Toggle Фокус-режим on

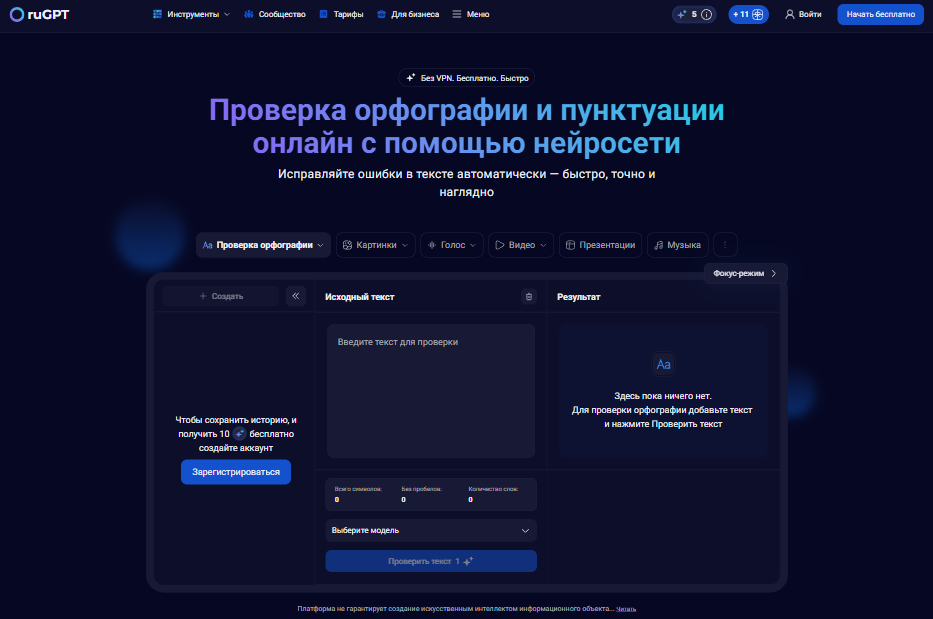(745, 273)
